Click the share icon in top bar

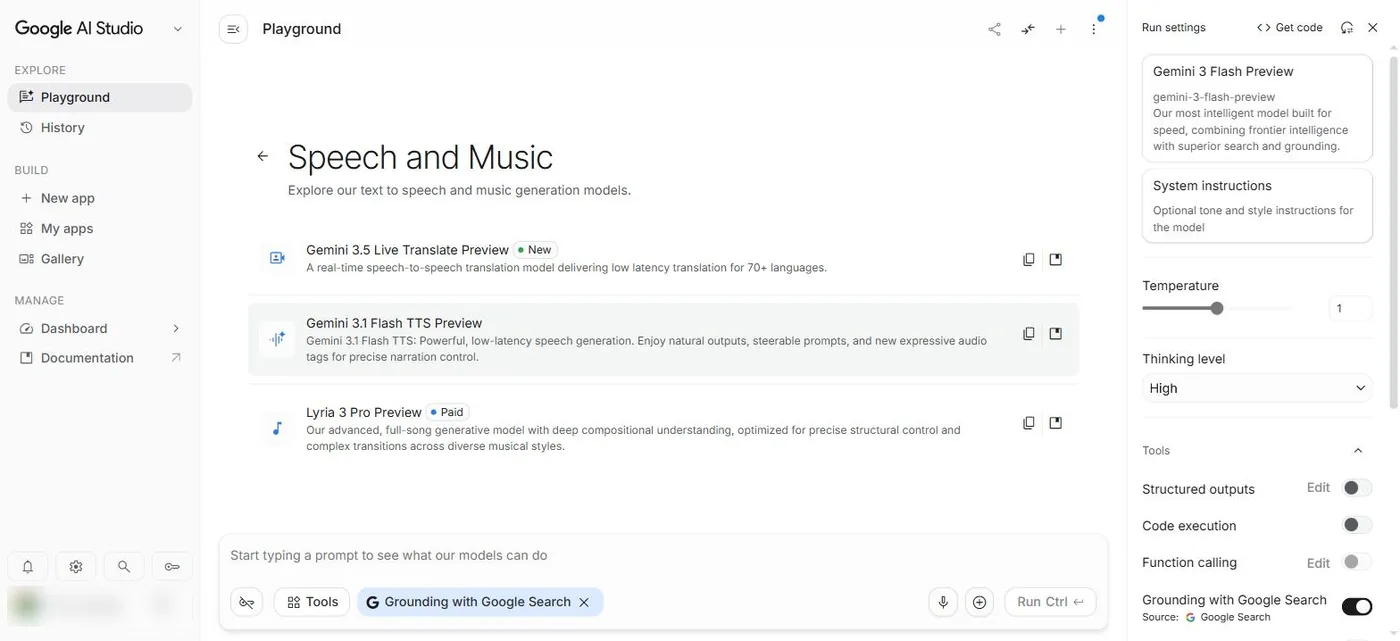[994, 29]
